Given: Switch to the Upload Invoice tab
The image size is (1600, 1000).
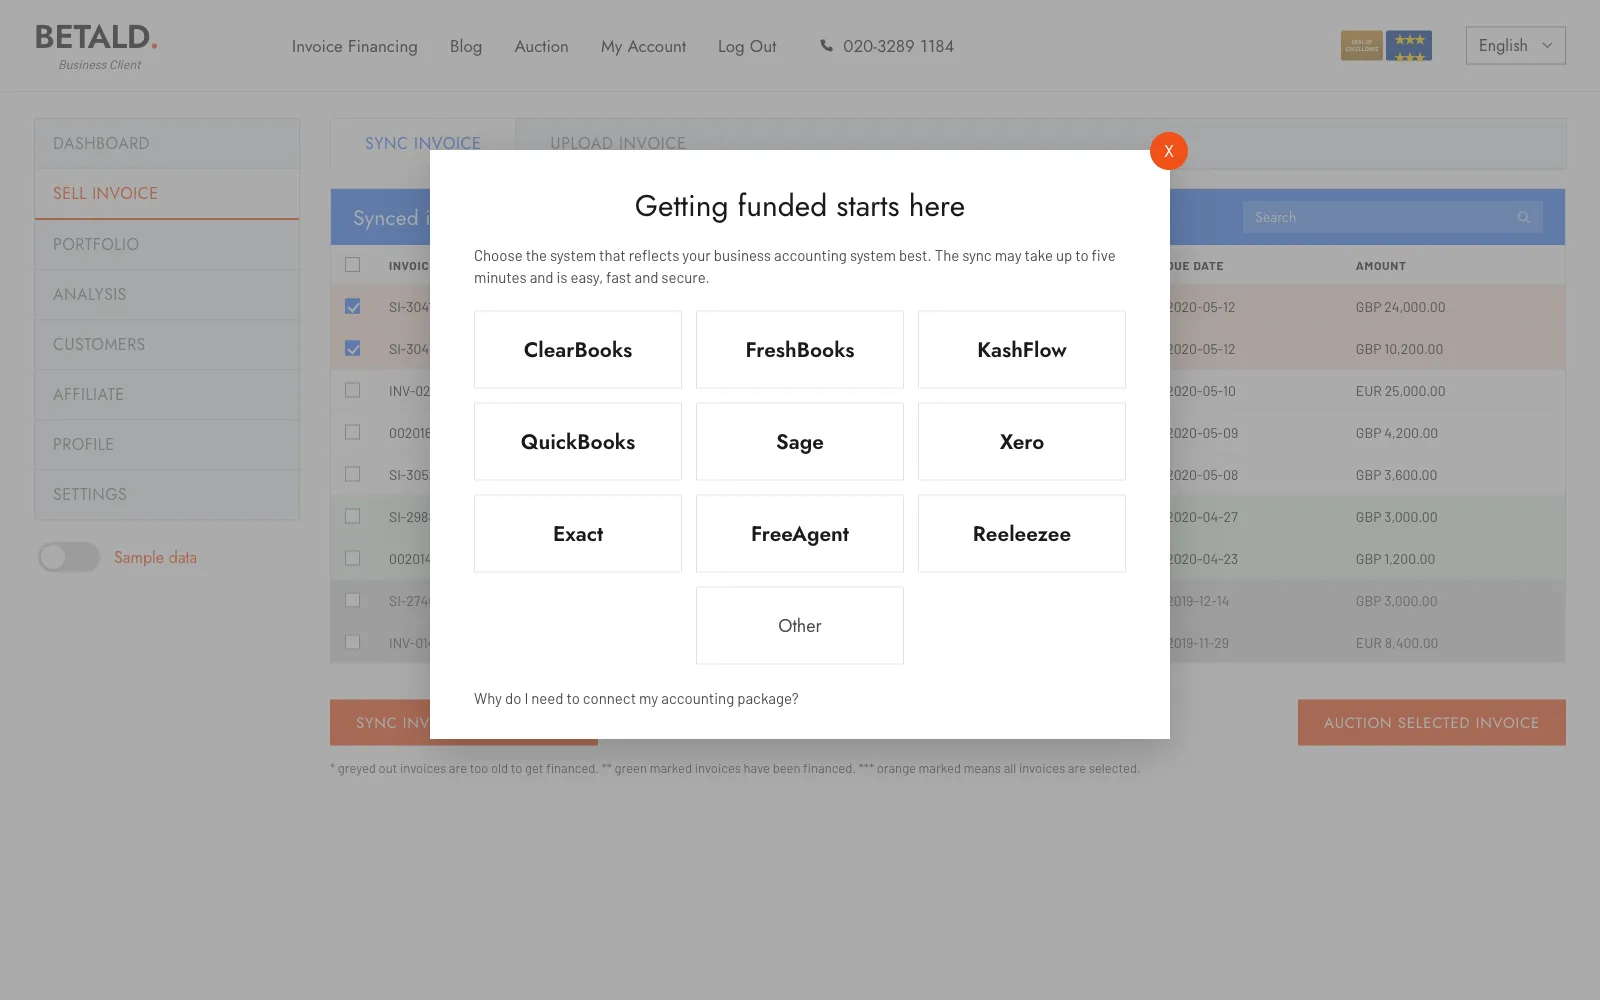Looking at the screenshot, I should pos(618,143).
